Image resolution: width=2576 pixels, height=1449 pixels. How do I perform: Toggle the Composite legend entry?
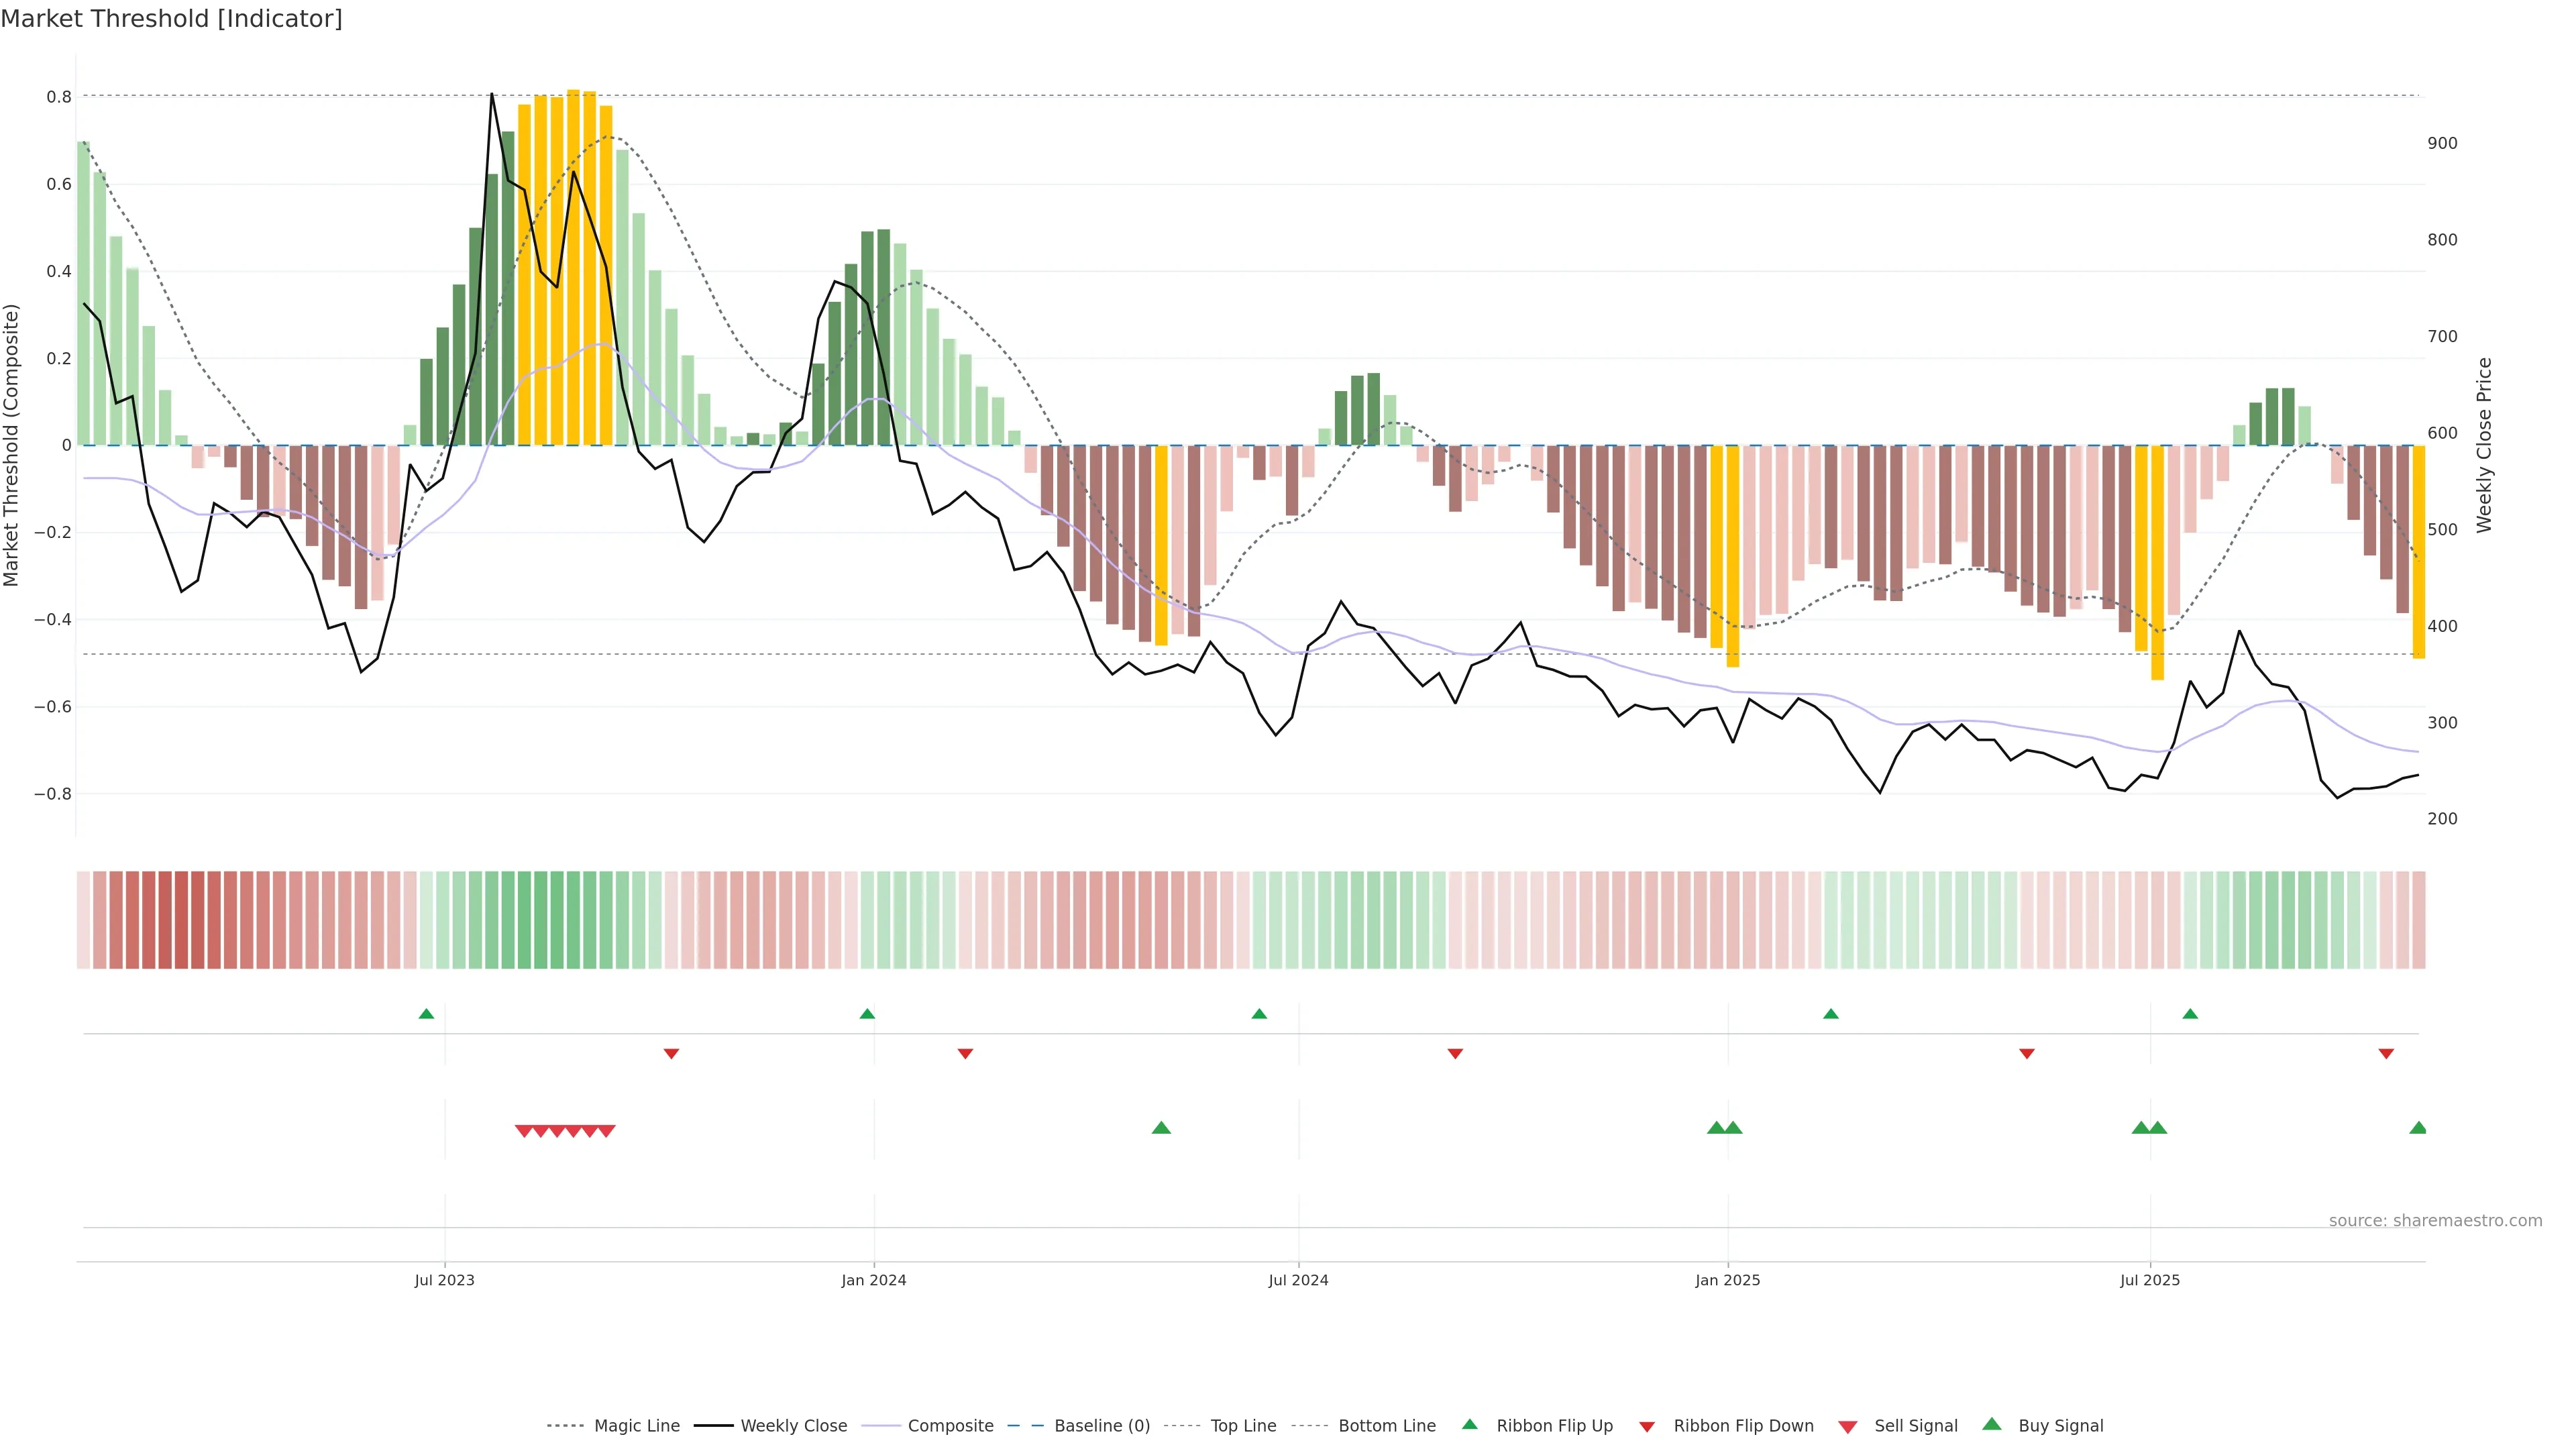pos(950,1426)
